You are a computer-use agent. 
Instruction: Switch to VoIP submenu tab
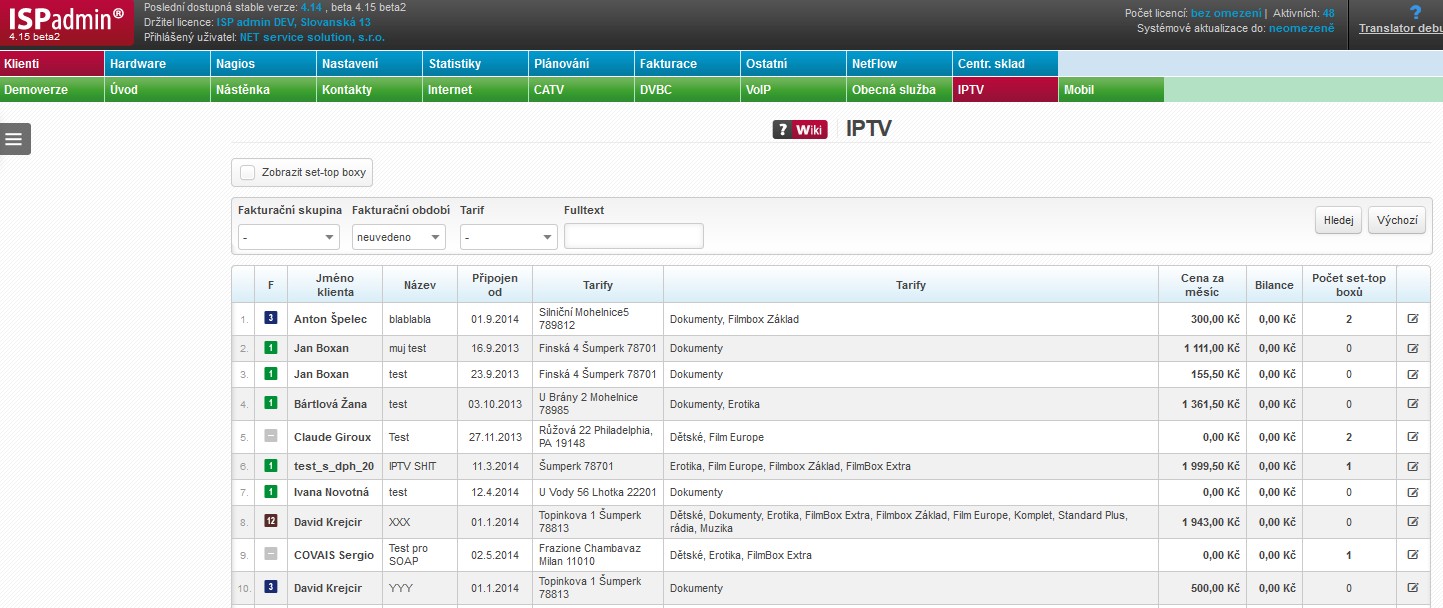pyautogui.click(x=794, y=89)
